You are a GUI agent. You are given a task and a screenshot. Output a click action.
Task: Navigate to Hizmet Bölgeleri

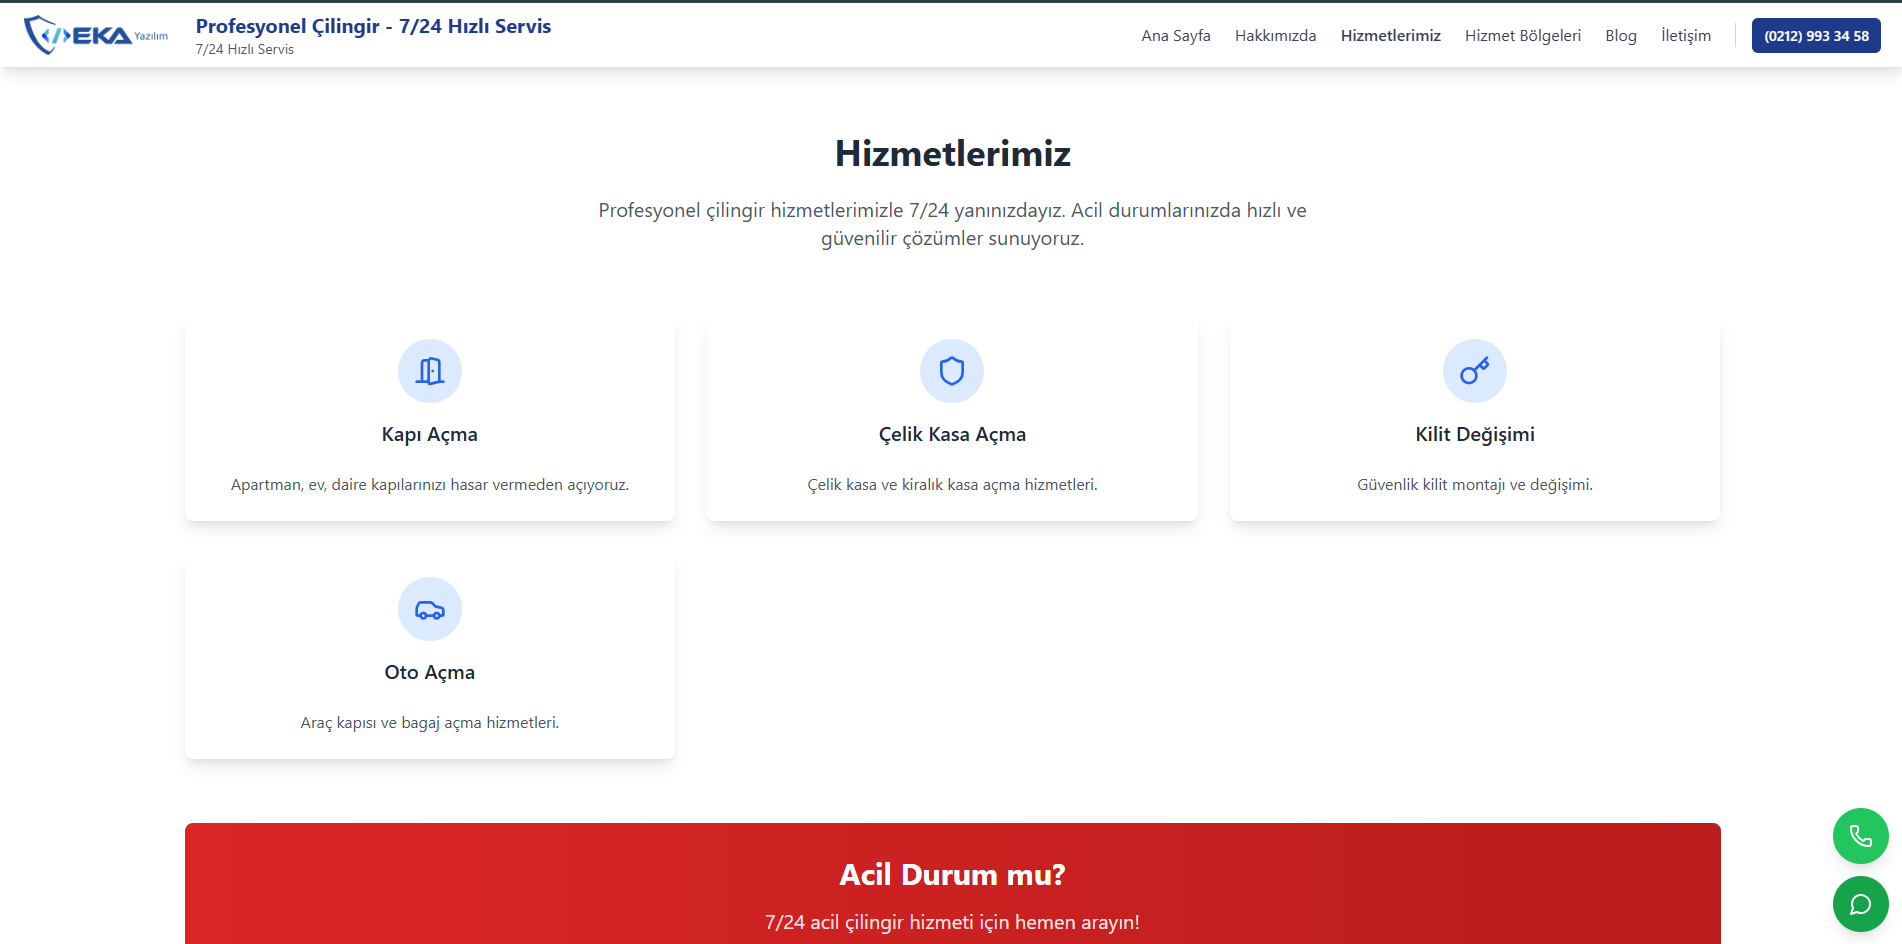pyautogui.click(x=1523, y=36)
